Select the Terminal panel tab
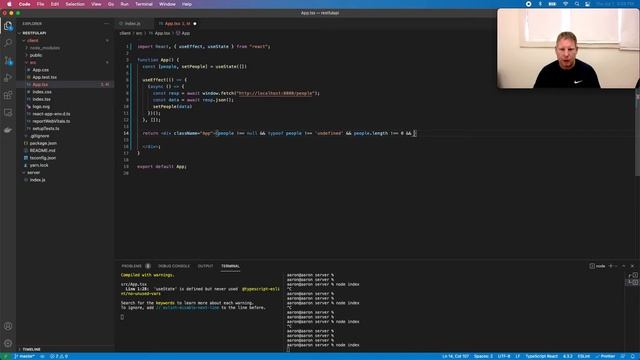Image resolution: width=640 pixels, height=360 pixels. [x=230, y=266]
